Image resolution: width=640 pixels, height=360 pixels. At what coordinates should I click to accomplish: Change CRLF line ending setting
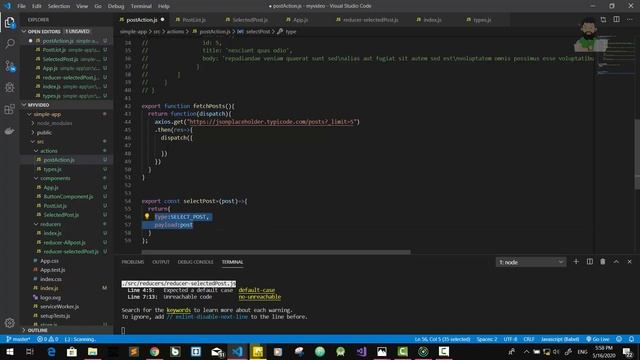[529, 339]
